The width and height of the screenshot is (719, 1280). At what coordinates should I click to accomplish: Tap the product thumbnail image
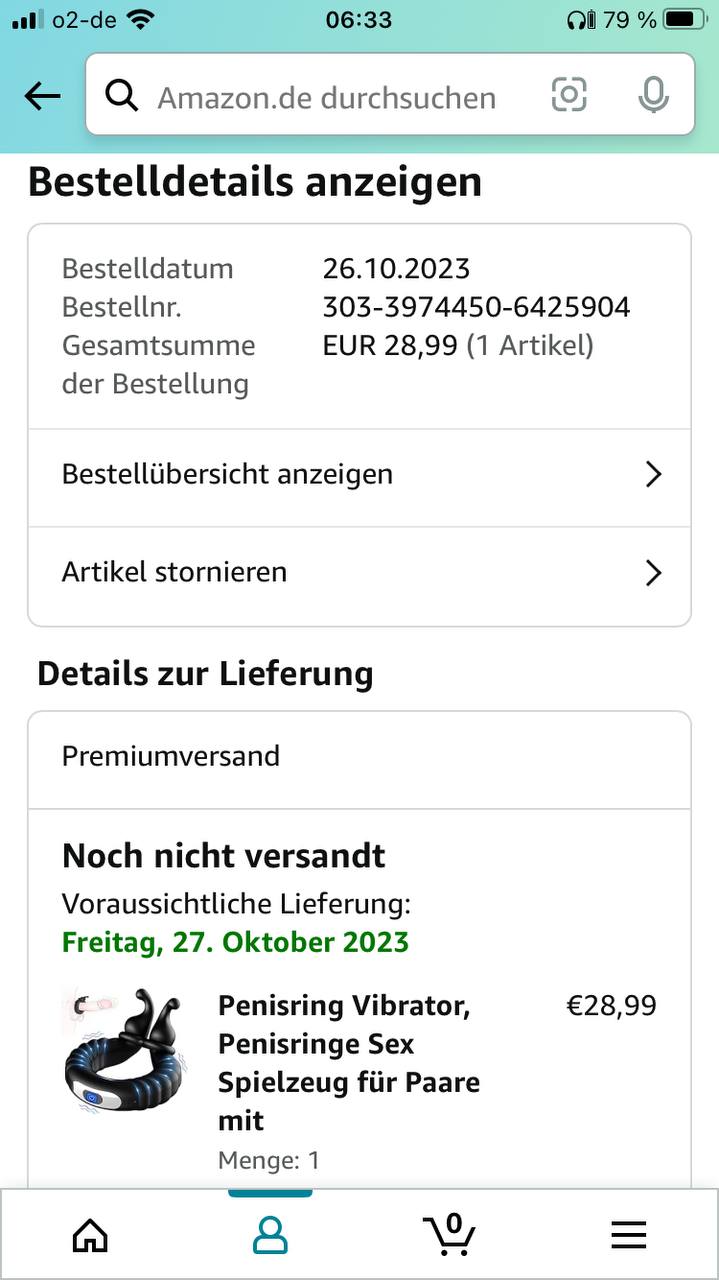point(125,1052)
